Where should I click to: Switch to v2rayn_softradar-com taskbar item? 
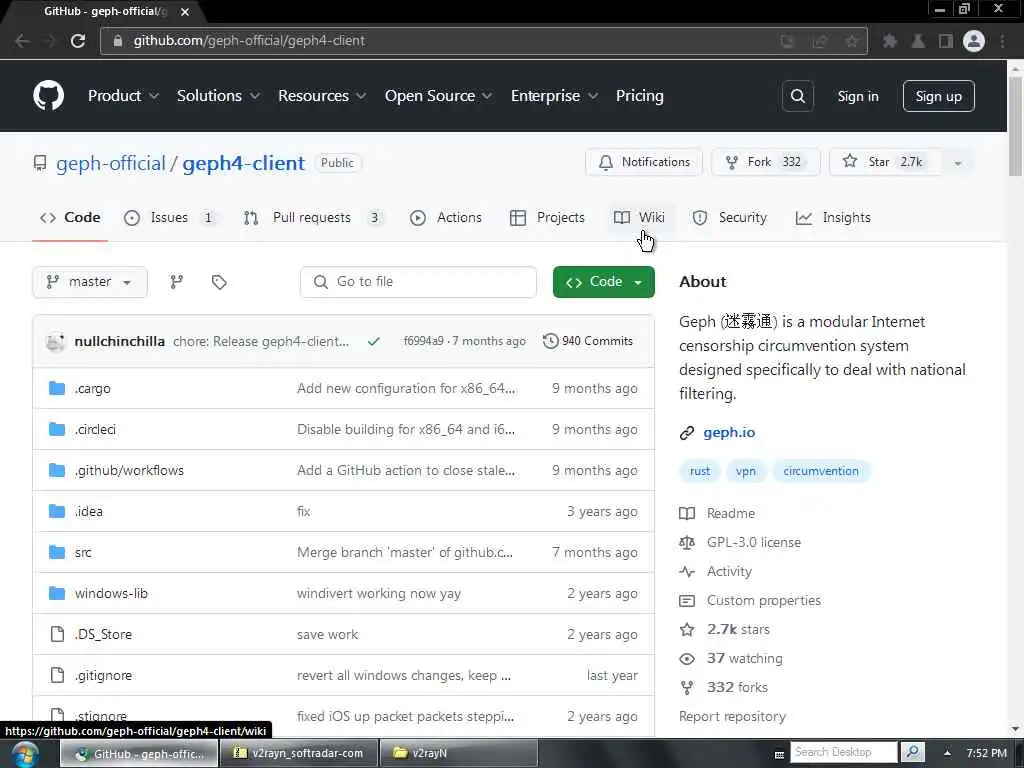tap(298, 753)
